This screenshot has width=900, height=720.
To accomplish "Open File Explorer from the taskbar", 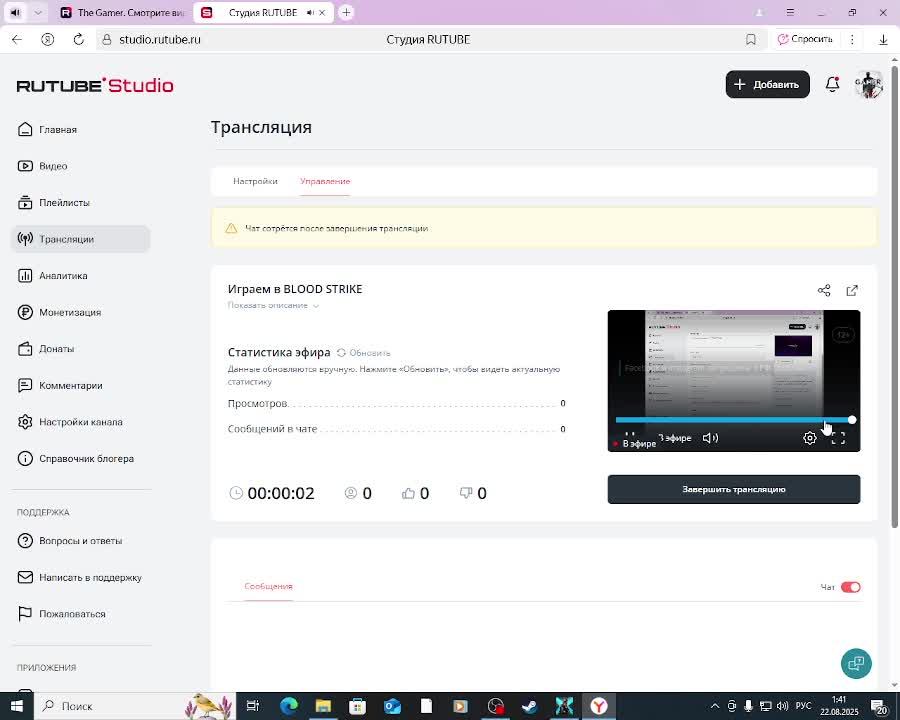I will pyautogui.click(x=323, y=706).
